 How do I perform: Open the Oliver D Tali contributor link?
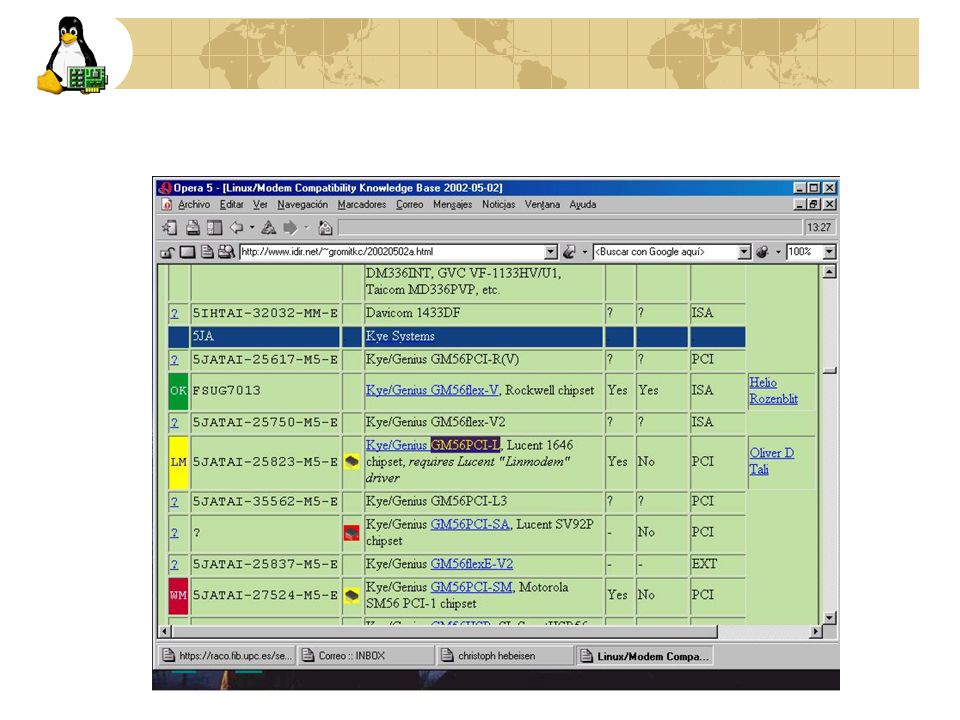[x=771, y=461]
